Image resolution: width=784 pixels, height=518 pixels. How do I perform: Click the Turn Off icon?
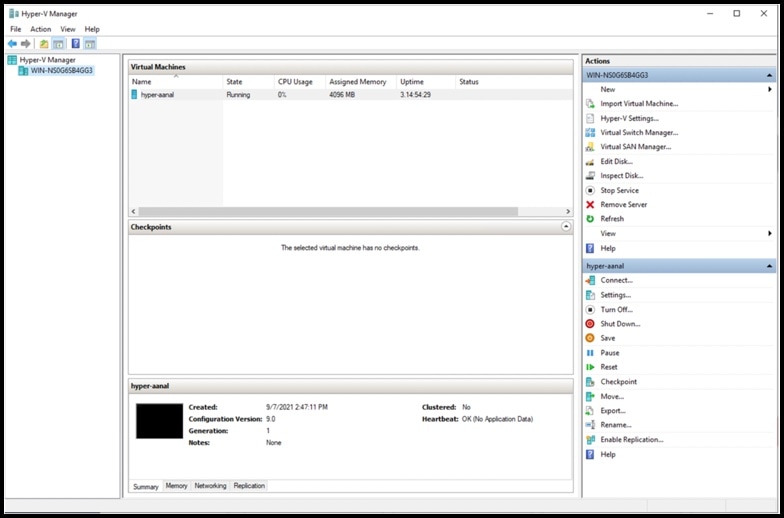590,310
